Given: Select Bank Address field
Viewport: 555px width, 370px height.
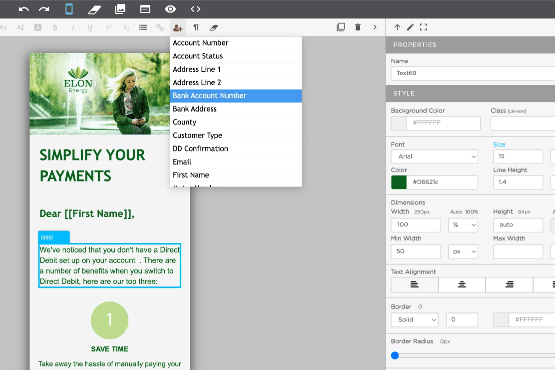Looking at the screenshot, I should tap(236, 109).
